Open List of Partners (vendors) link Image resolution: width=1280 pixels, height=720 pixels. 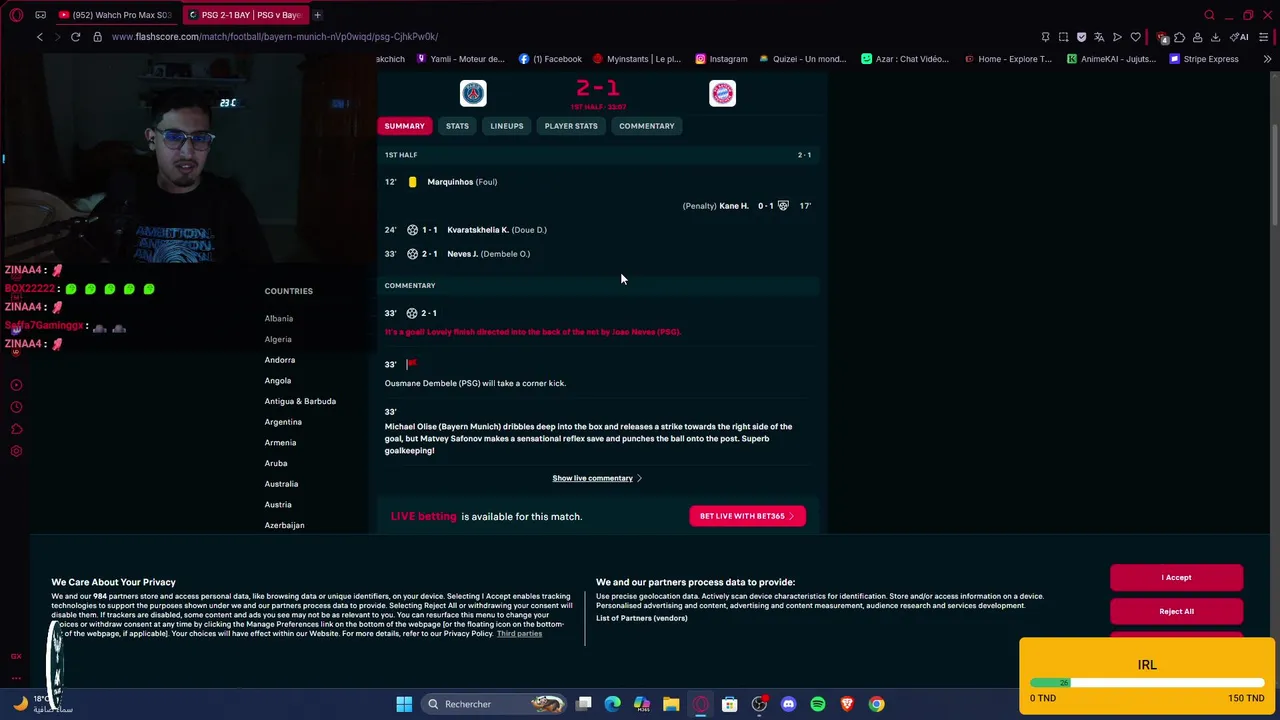641,618
